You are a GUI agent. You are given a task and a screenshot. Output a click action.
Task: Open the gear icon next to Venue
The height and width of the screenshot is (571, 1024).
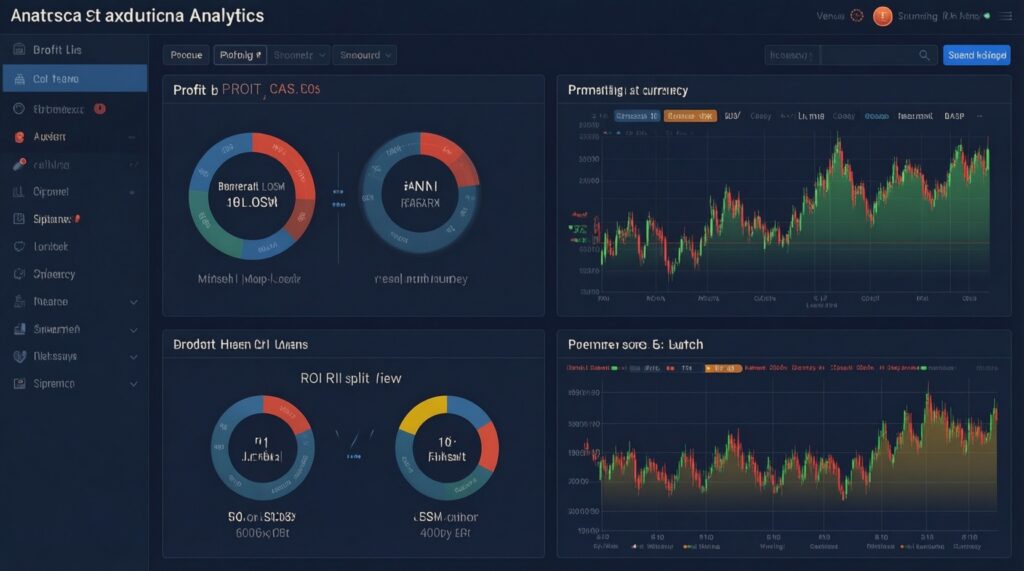click(857, 16)
